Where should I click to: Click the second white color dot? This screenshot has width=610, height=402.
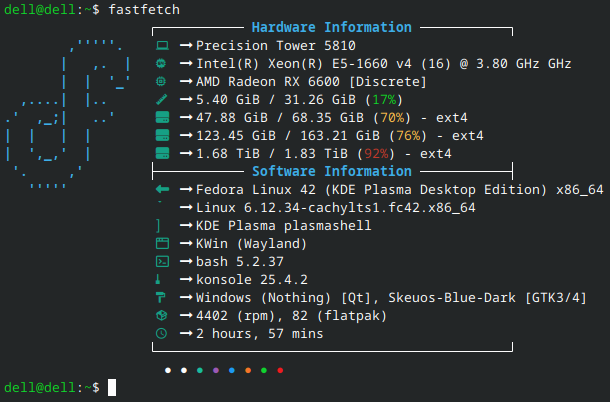tap(184, 370)
